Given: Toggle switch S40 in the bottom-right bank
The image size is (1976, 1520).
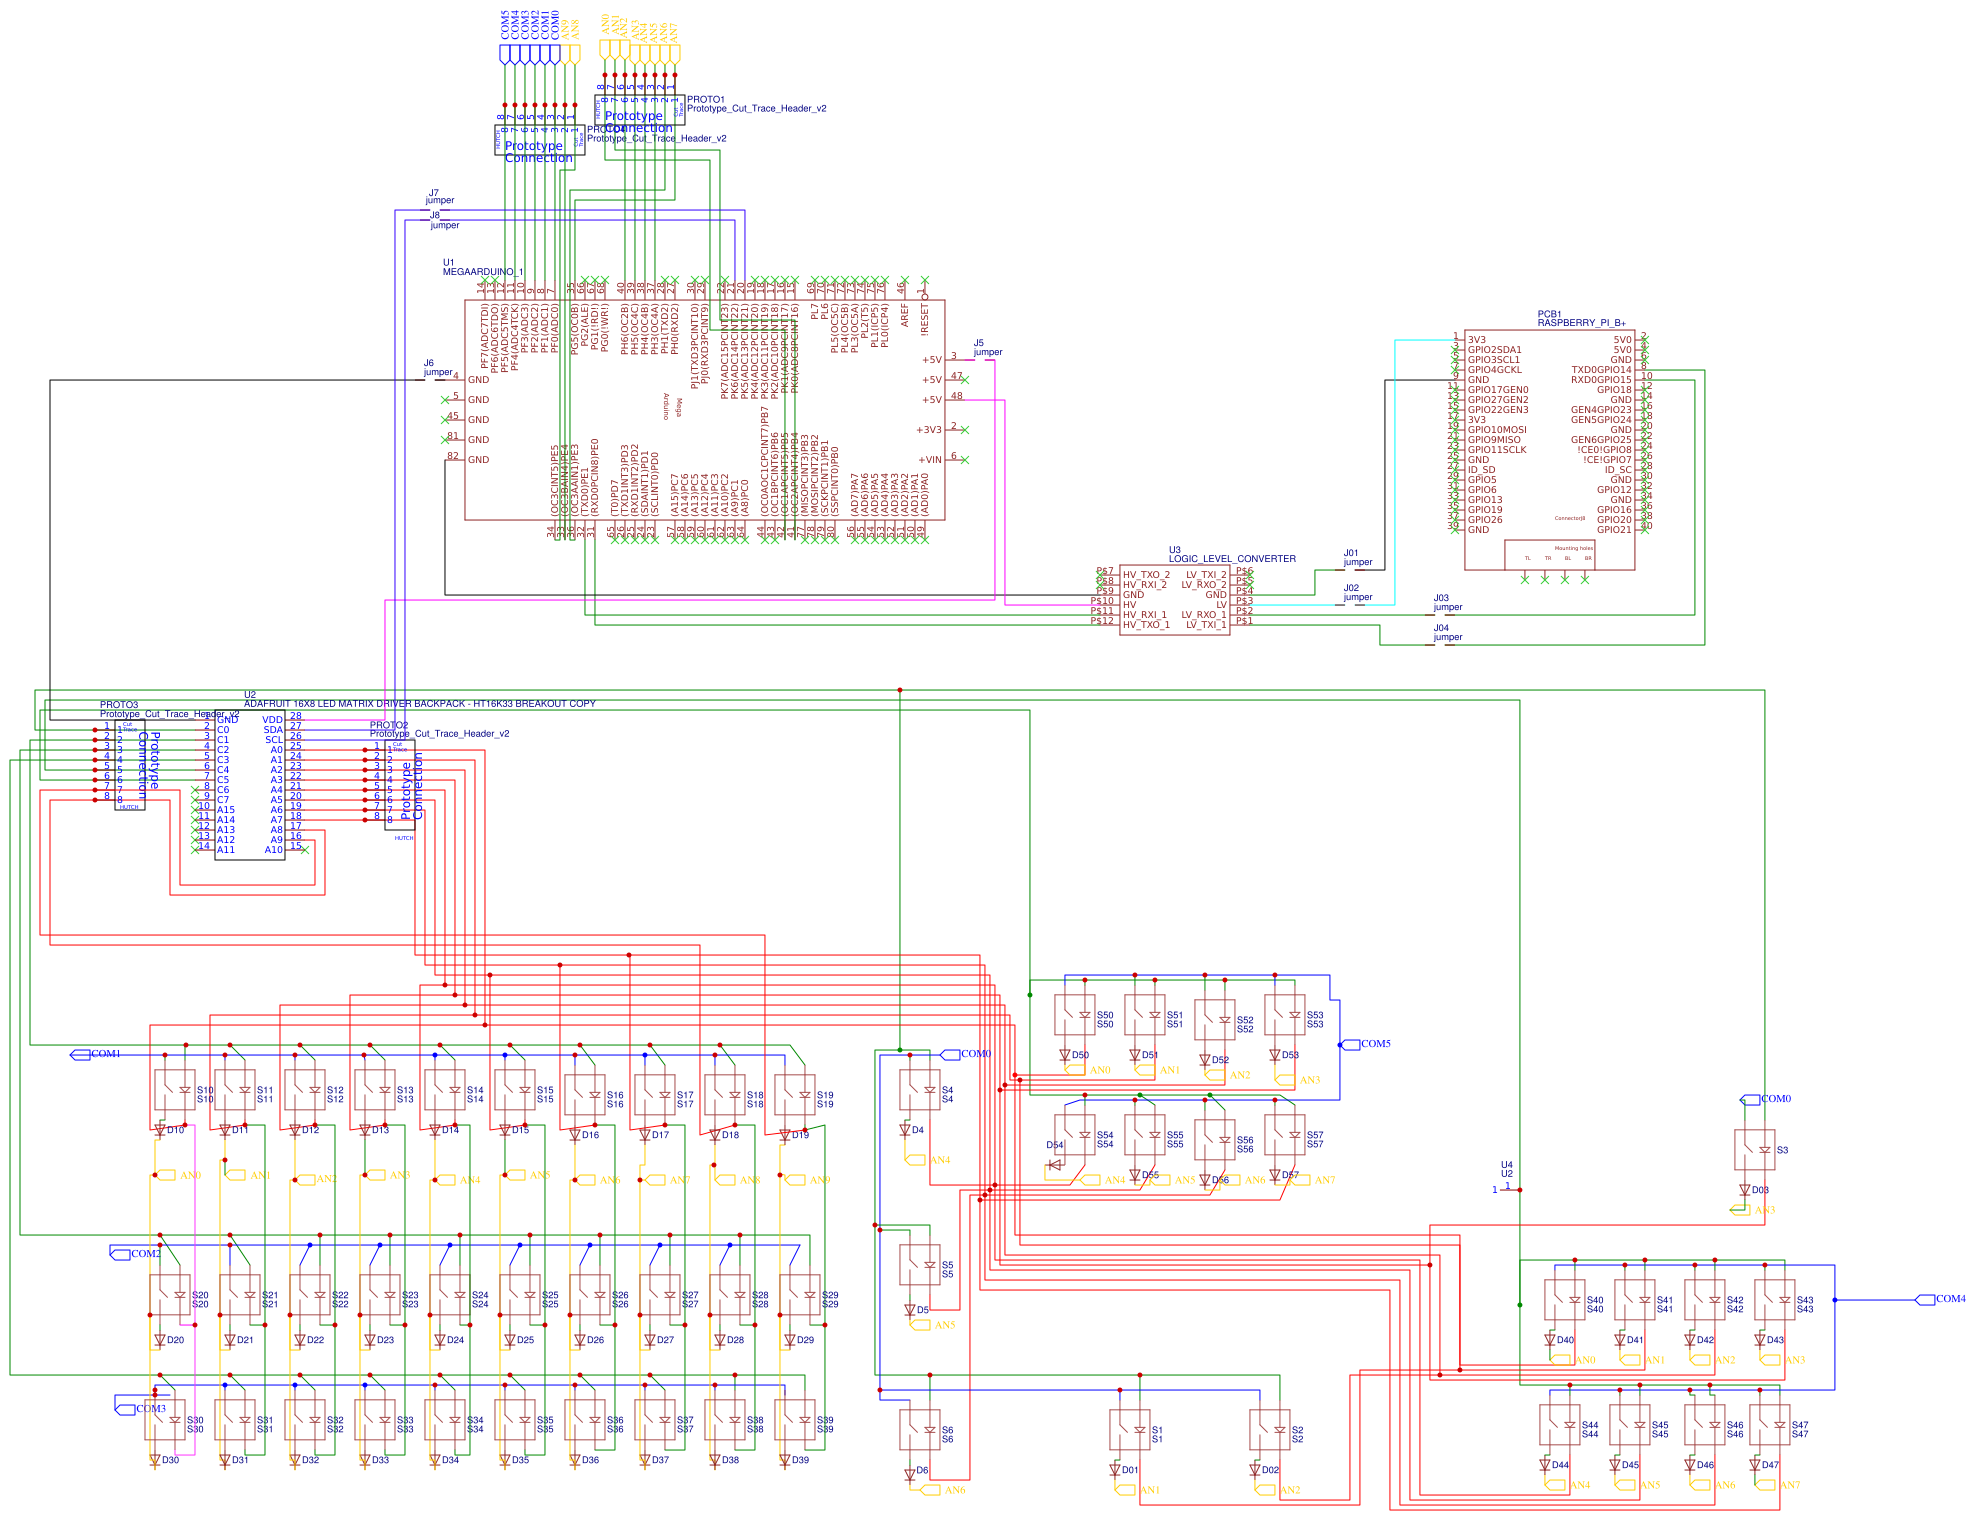Looking at the screenshot, I should [1560, 1300].
